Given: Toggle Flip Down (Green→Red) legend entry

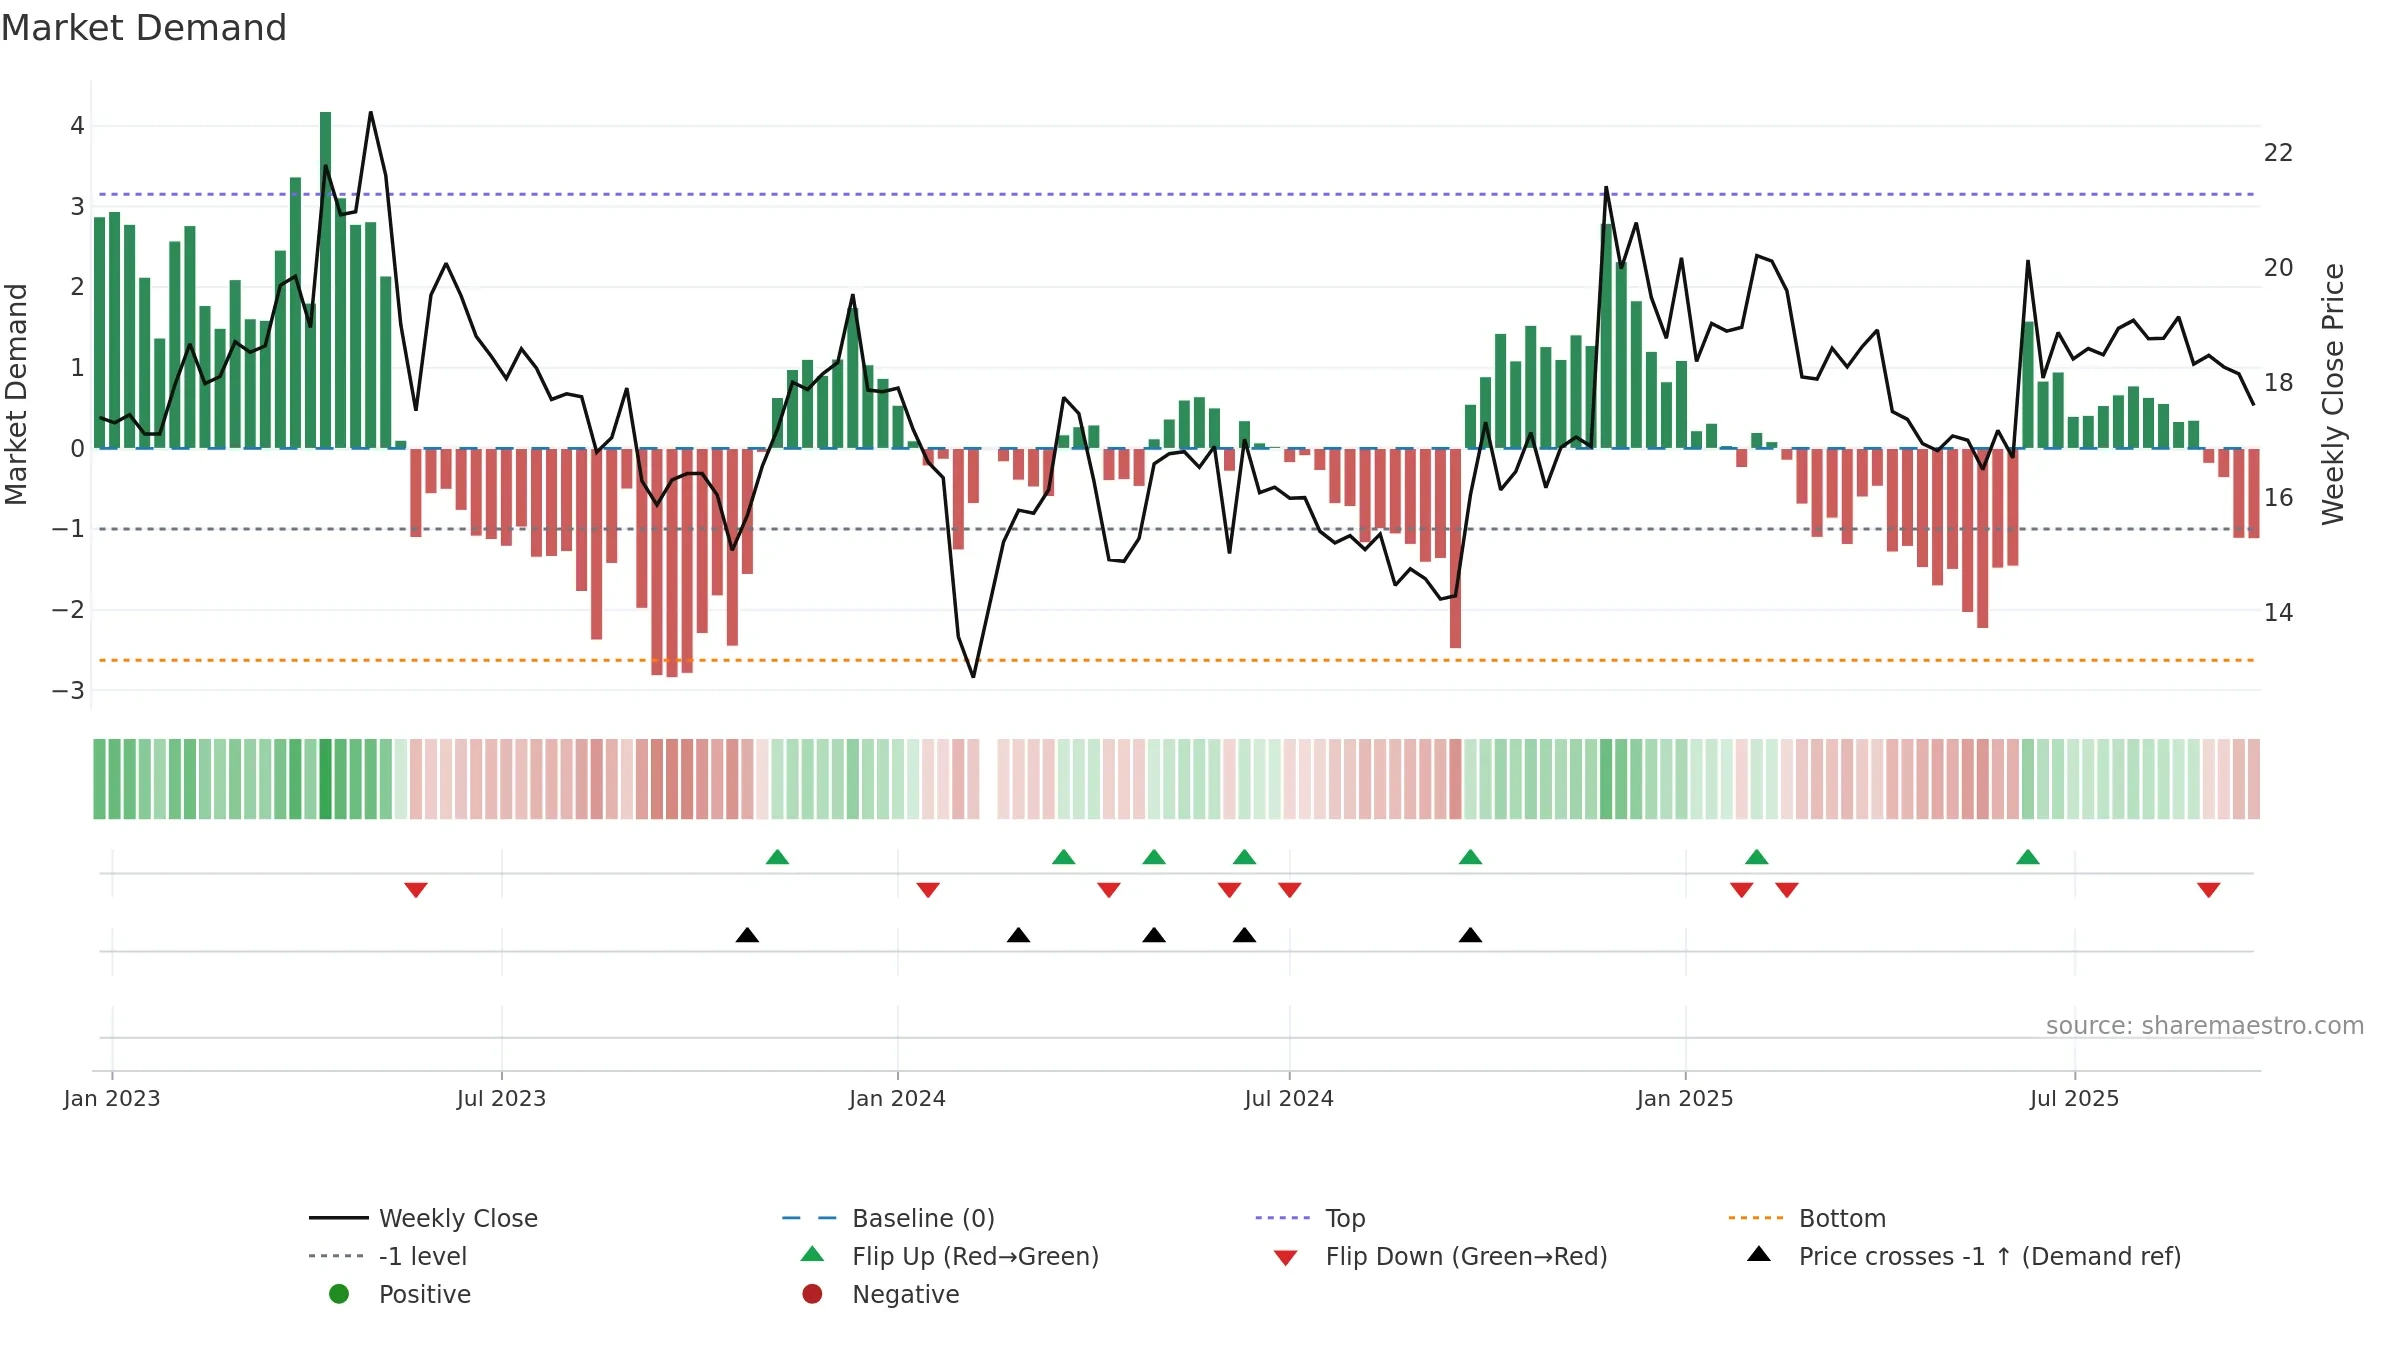Looking at the screenshot, I should click(1440, 1256).
